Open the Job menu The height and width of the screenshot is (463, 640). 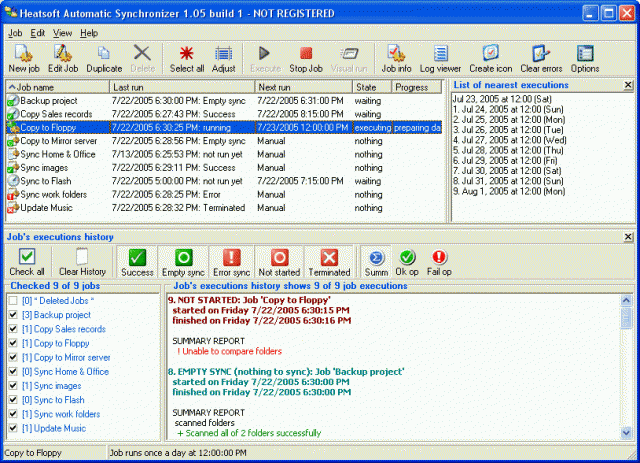[x=14, y=33]
